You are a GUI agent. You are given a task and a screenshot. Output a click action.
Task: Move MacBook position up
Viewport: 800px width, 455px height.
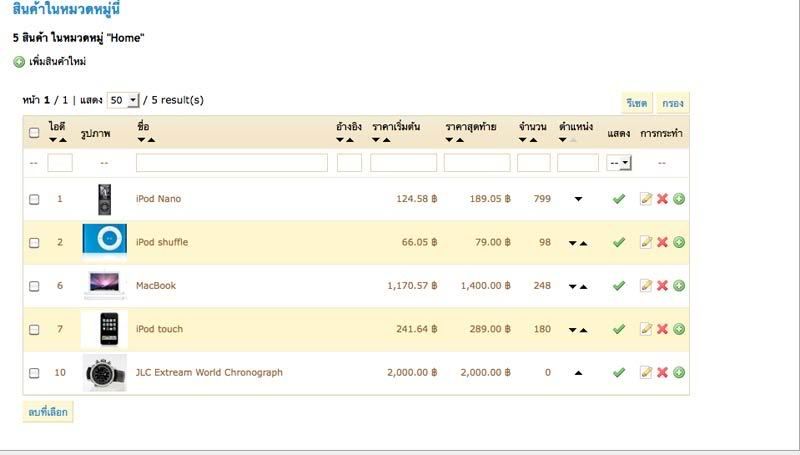[x=584, y=287]
